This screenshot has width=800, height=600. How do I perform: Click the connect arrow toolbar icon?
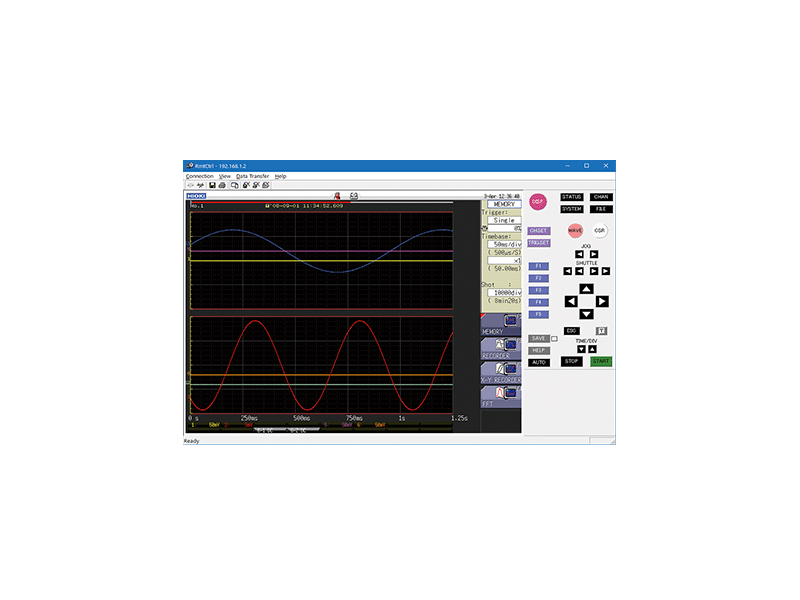(x=190, y=185)
